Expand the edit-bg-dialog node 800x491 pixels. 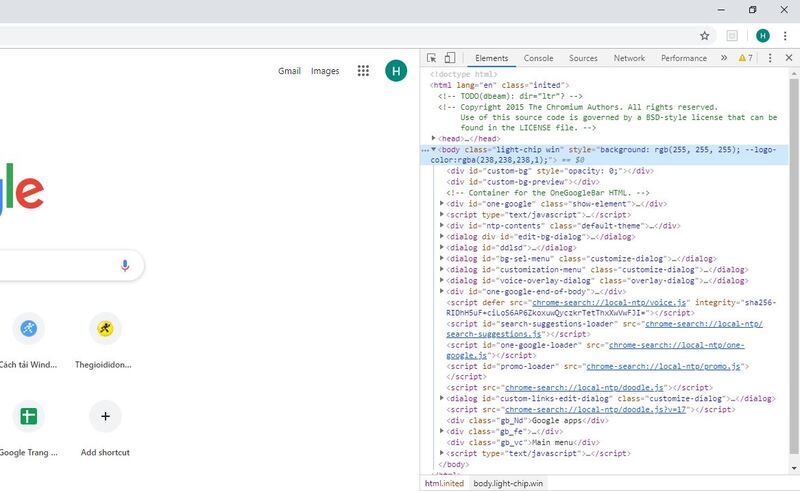tap(442, 236)
